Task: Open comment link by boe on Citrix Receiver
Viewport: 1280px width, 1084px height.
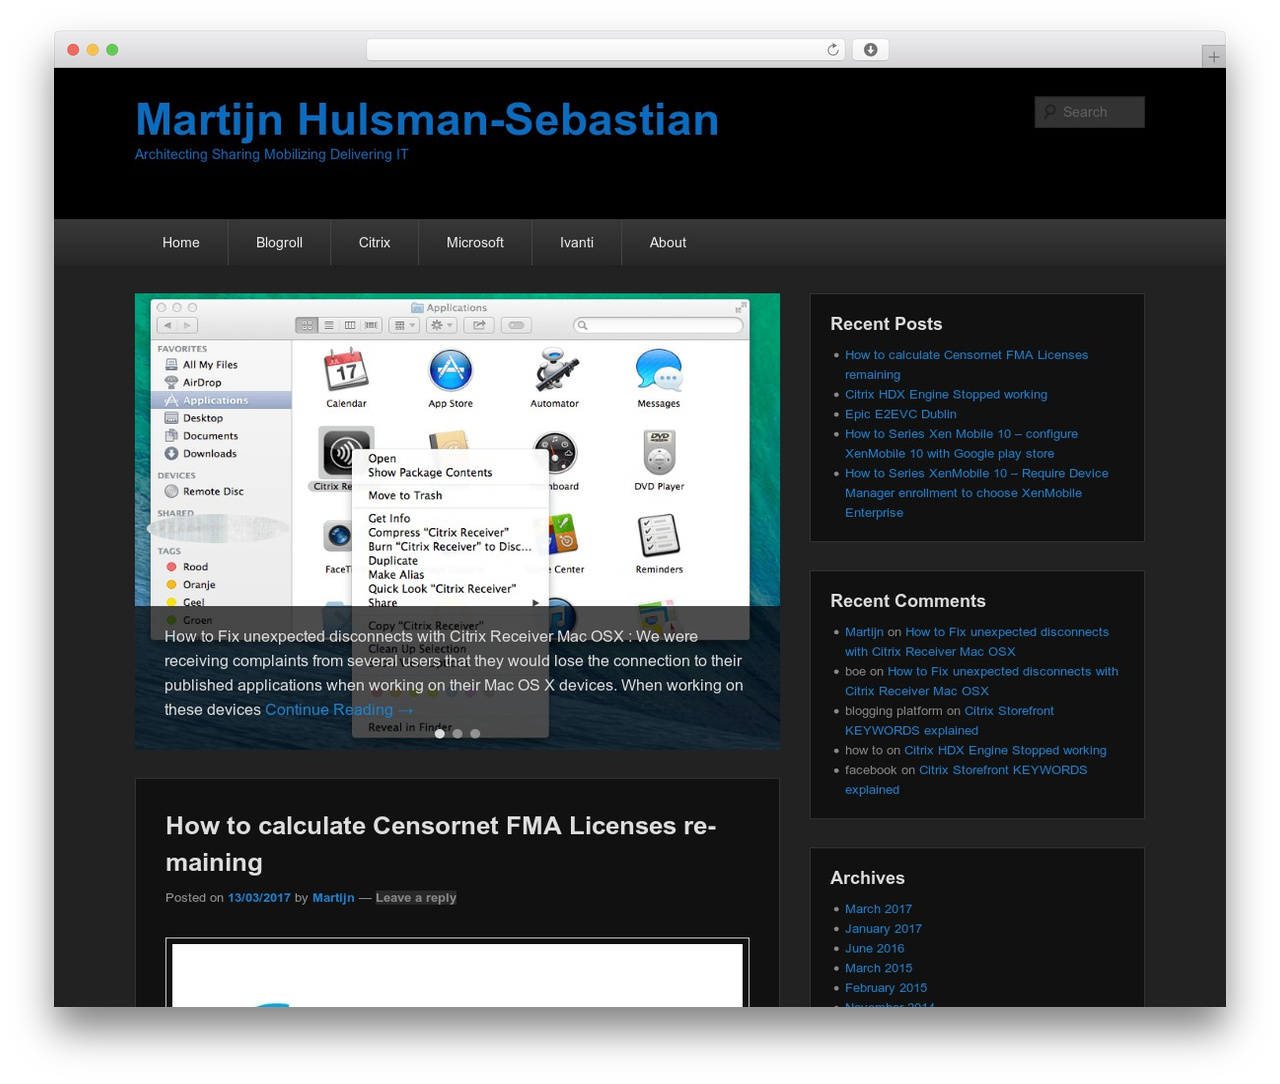Action: point(982,681)
